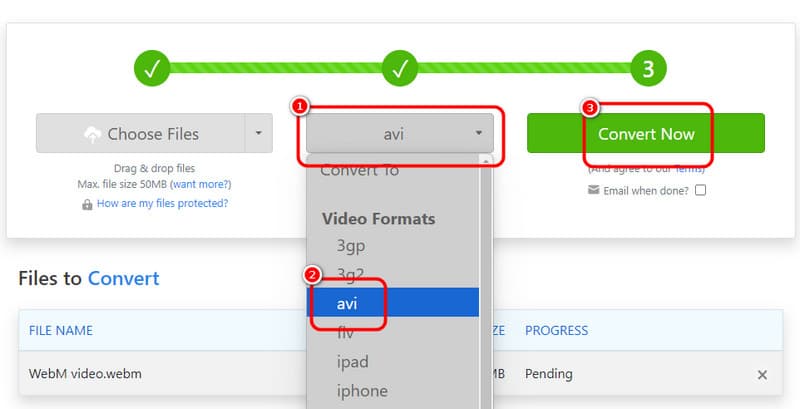Click the Choose Files upload button

pos(140,134)
